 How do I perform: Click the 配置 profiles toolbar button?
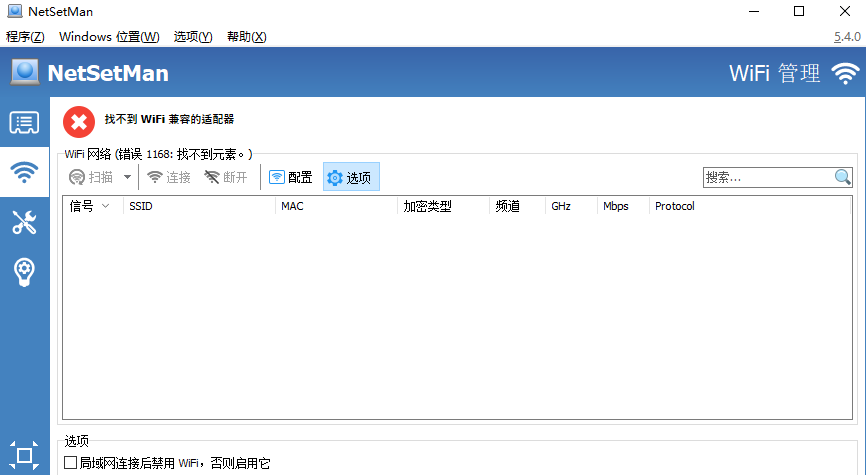pos(291,178)
